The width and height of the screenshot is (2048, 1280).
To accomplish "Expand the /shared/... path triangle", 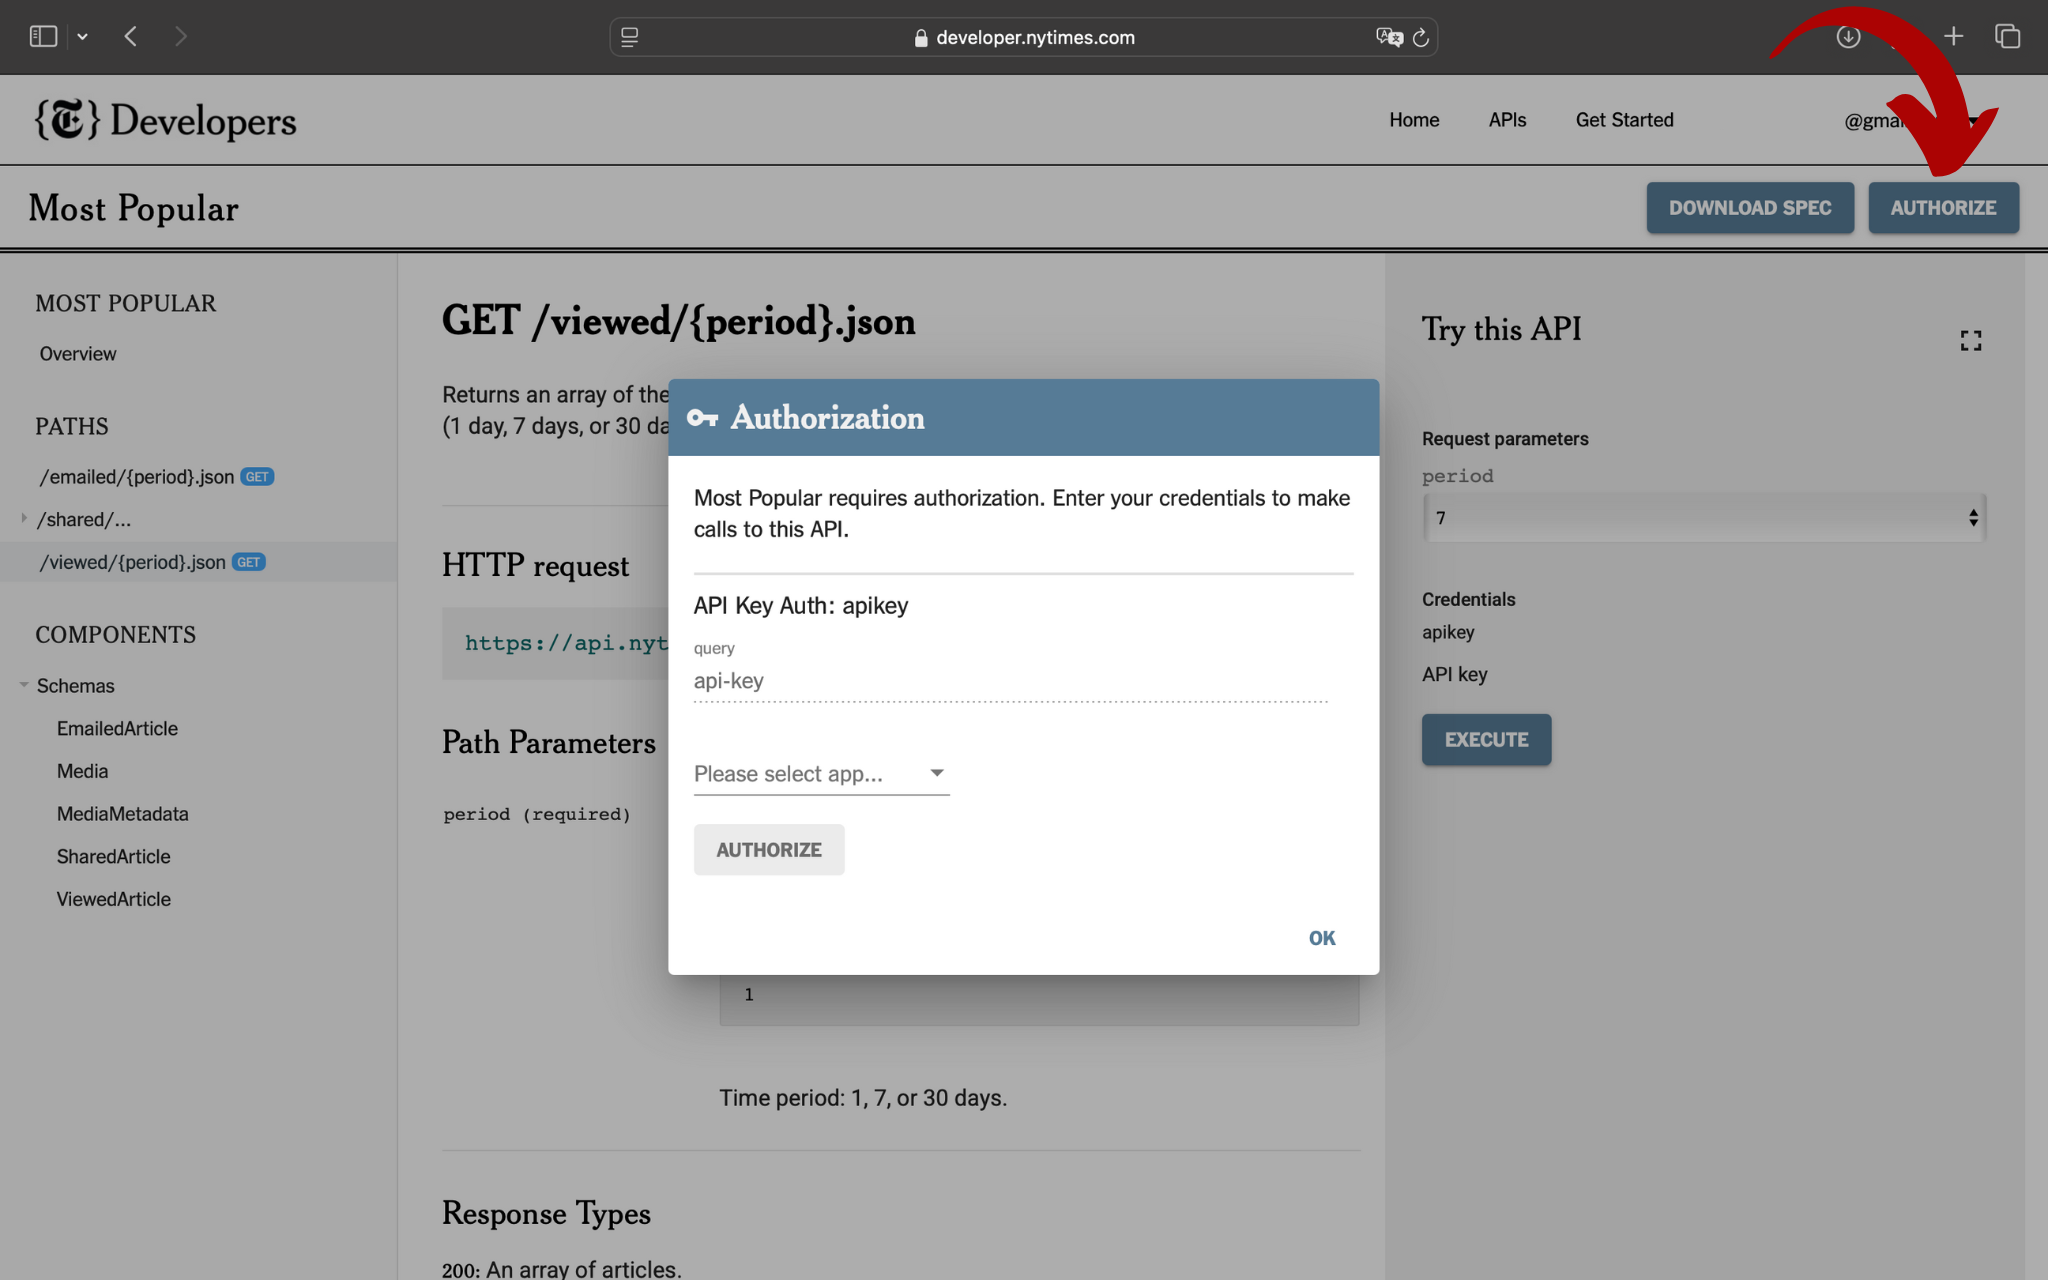I will 23,519.
